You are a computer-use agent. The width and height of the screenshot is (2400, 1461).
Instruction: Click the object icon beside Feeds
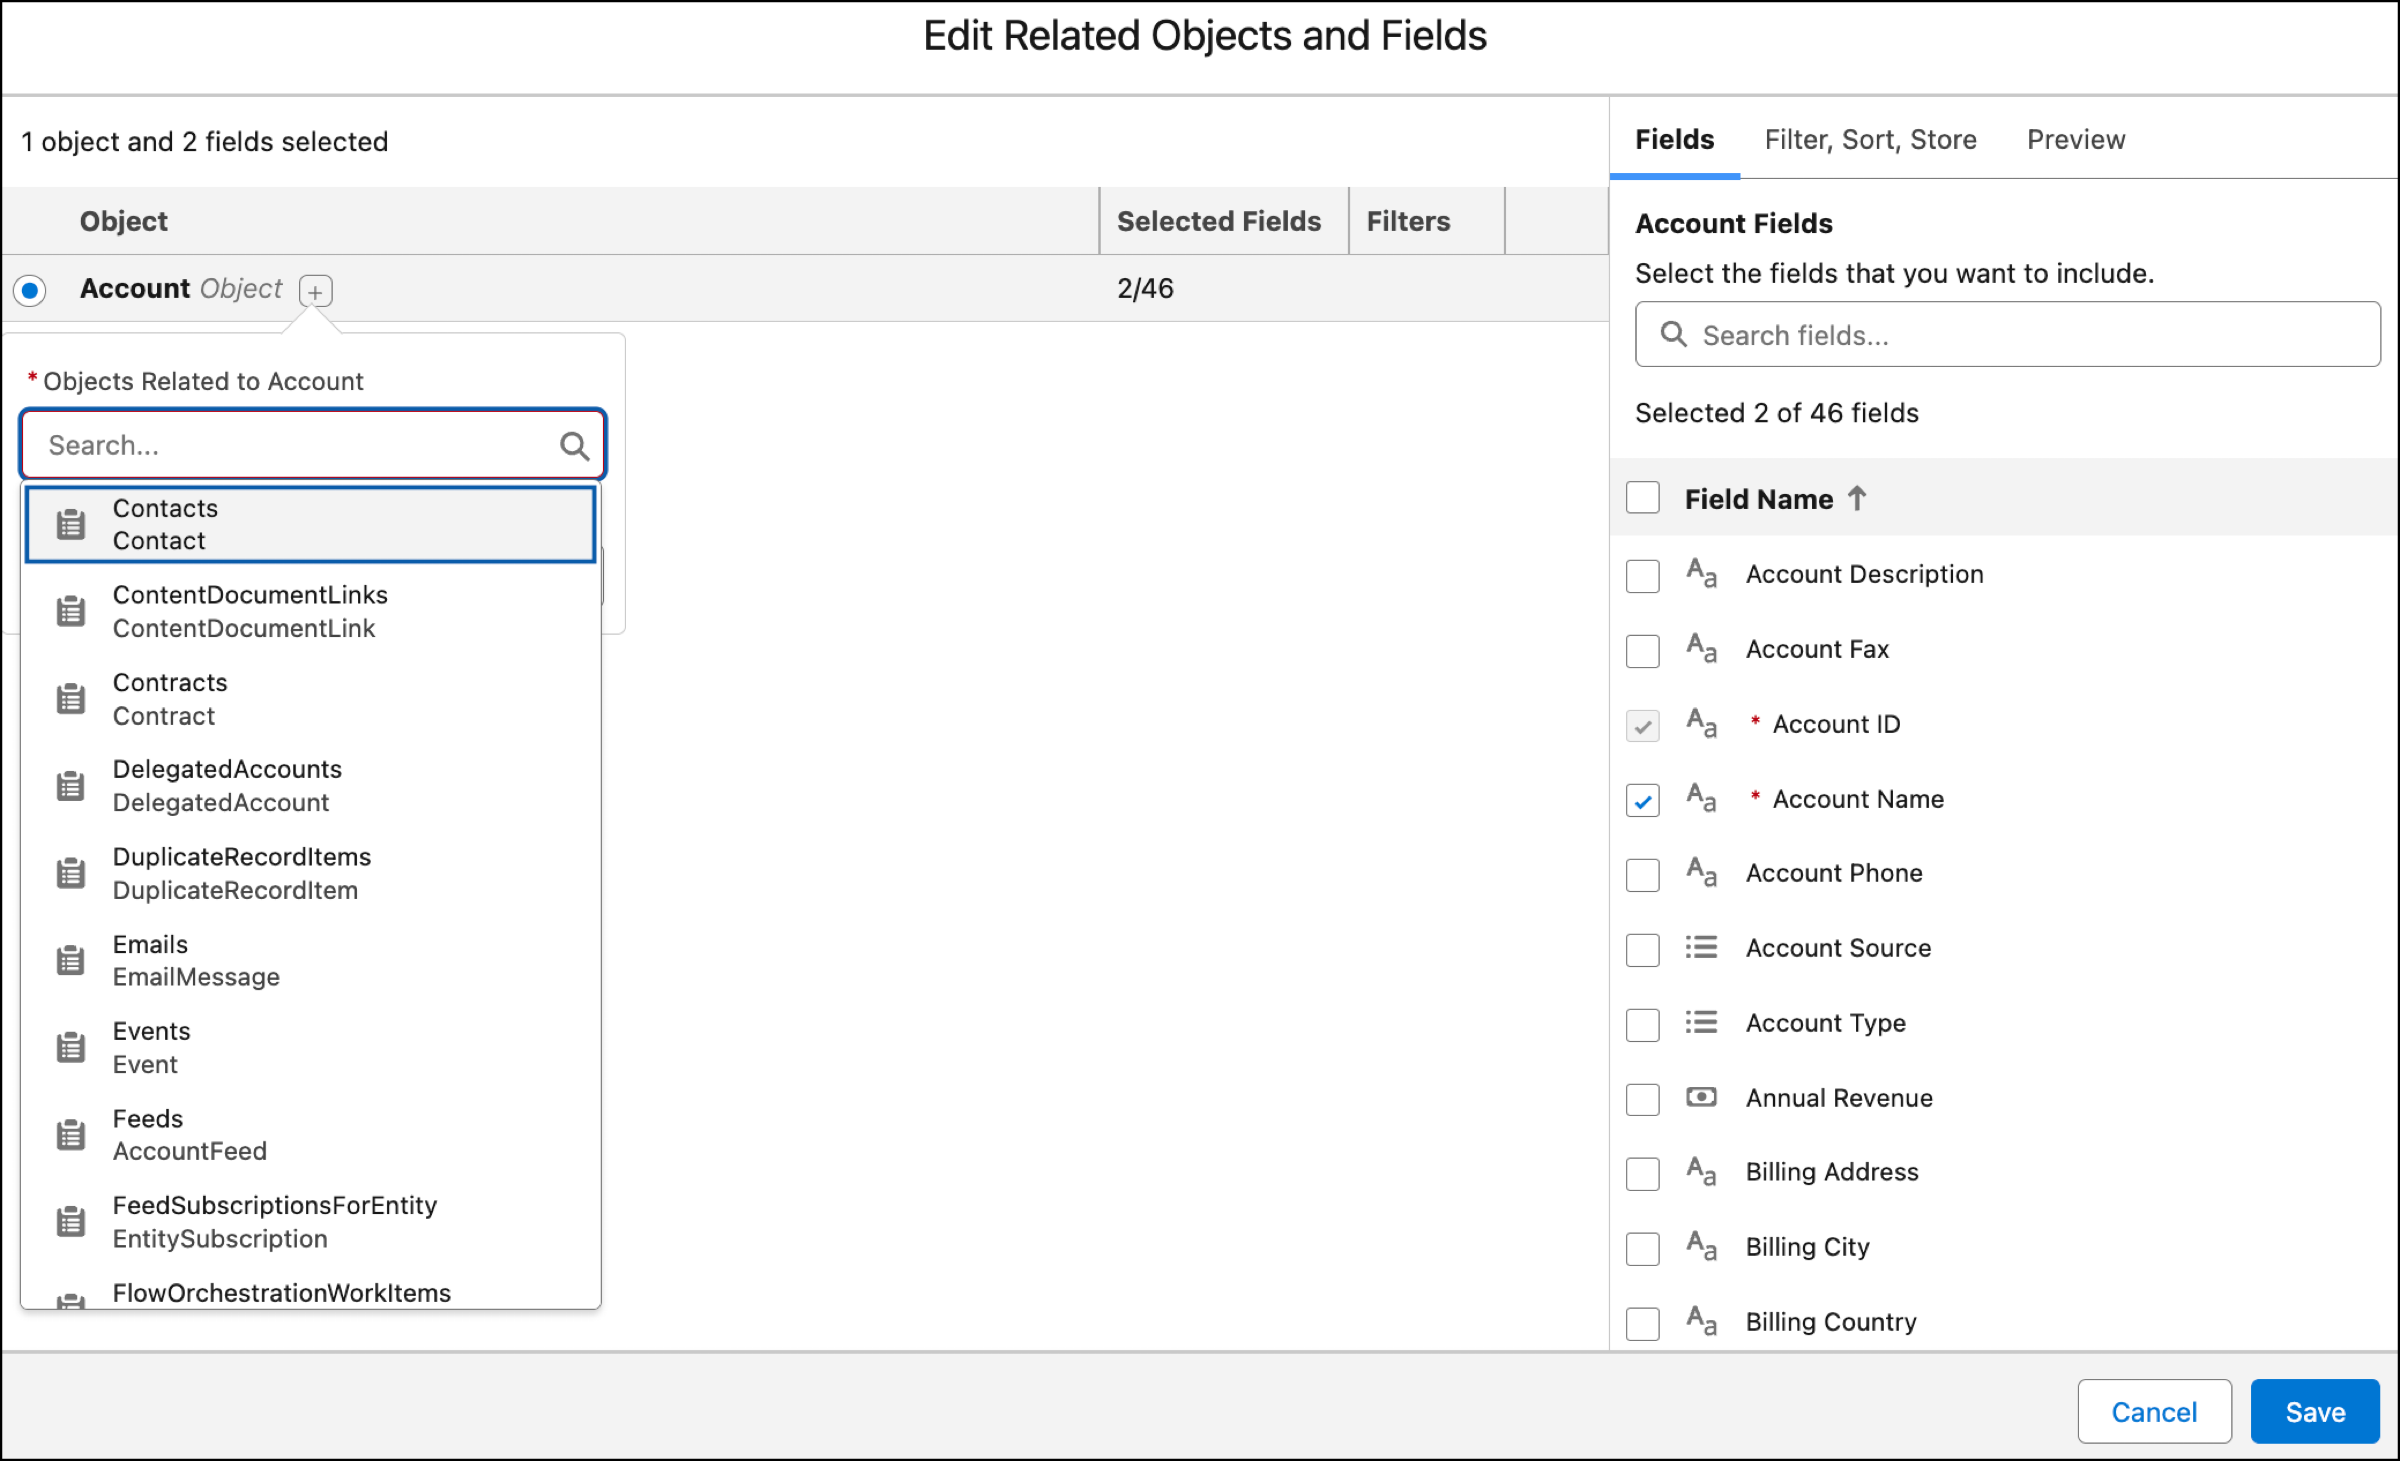pyautogui.click(x=71, y=1135)
